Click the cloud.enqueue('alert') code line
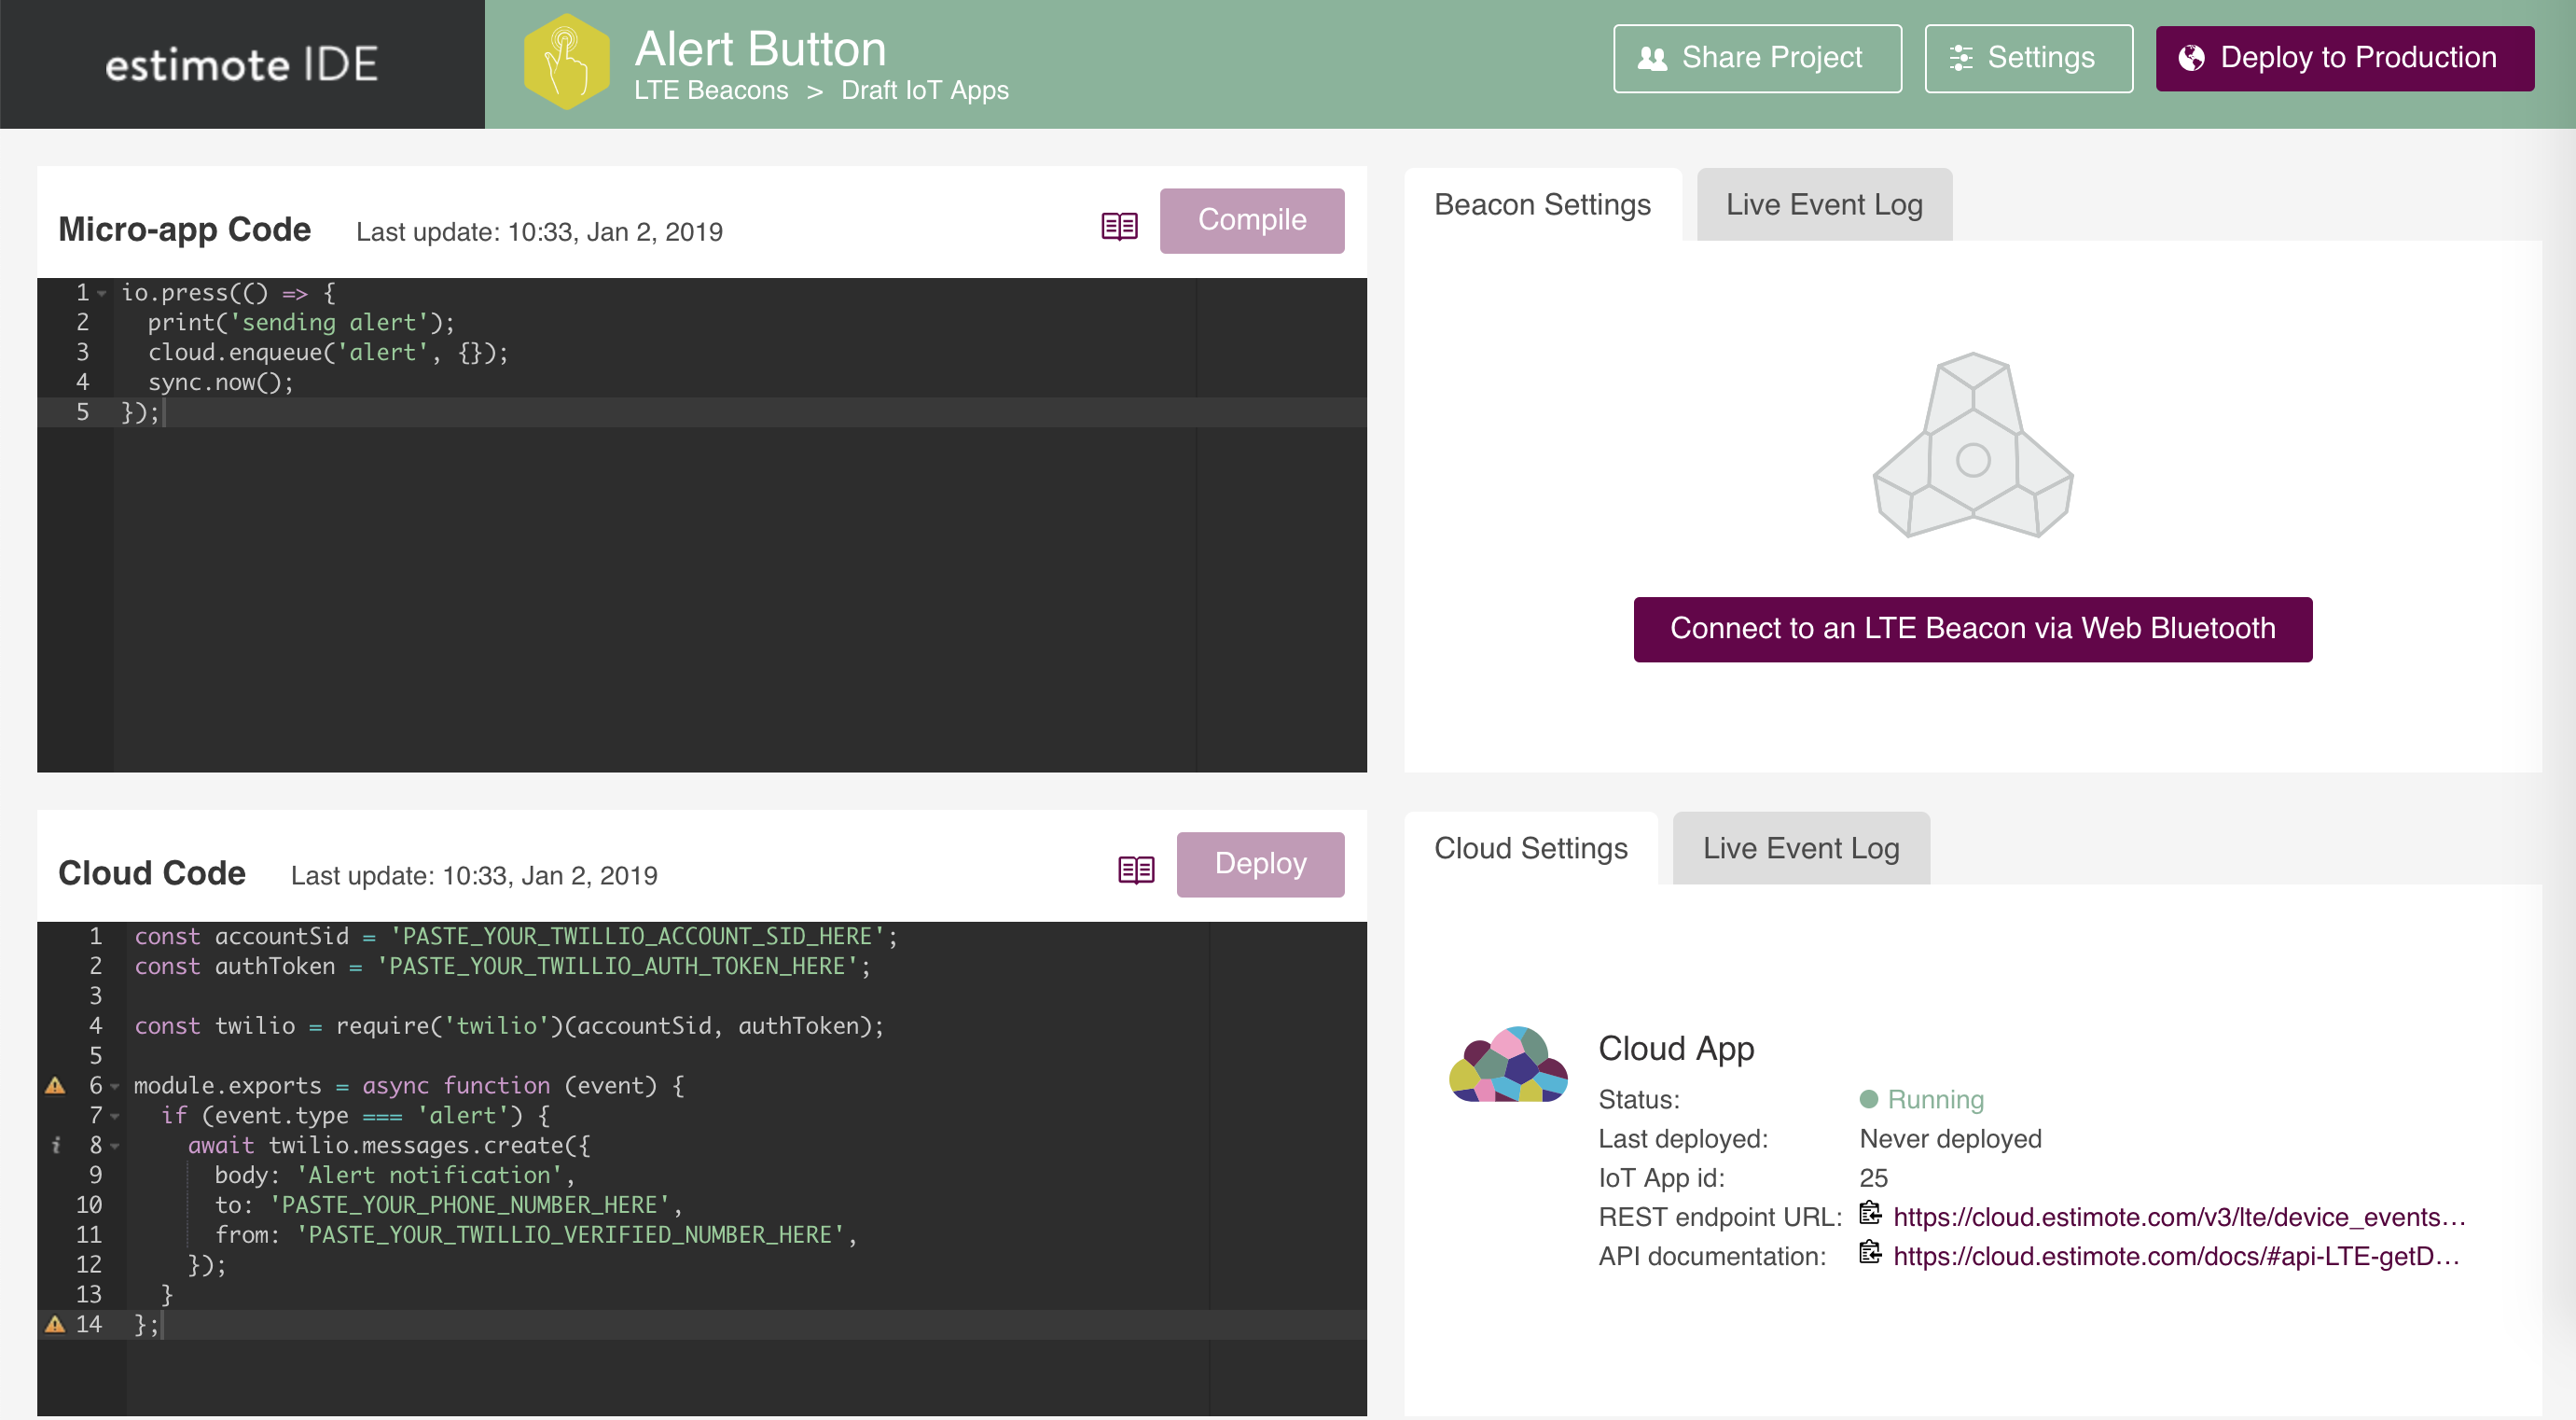The width and height of the screenshot is (2576, 1420). (328, 352)
